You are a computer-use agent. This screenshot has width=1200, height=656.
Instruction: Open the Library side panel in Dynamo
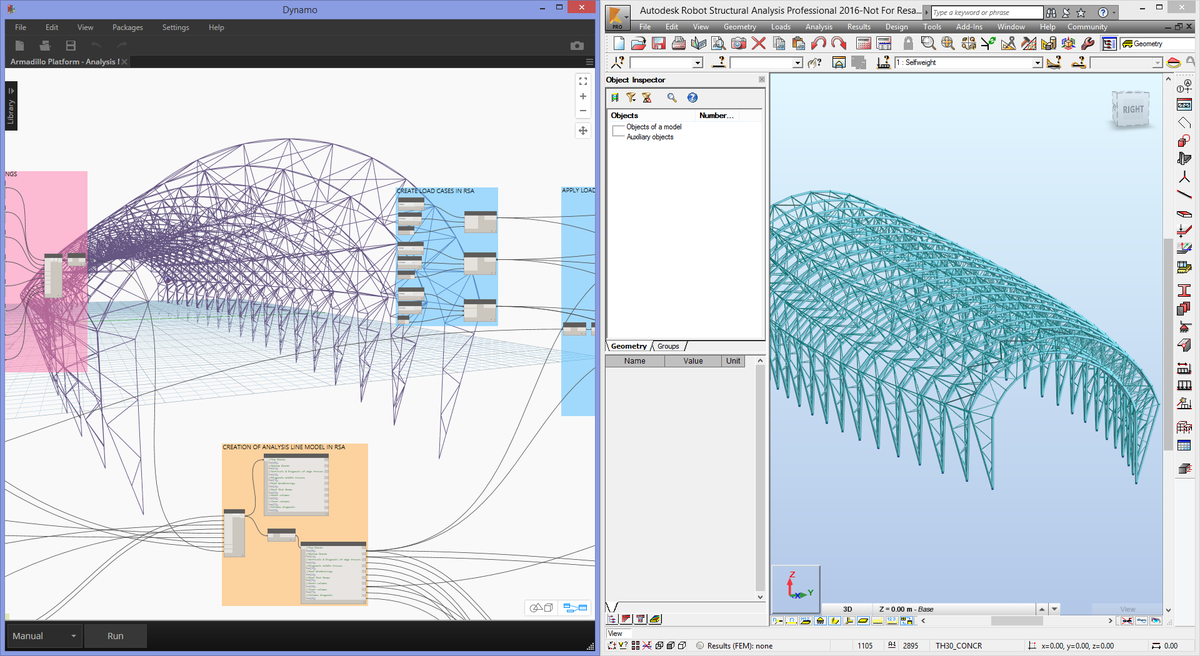pos(11,105)
